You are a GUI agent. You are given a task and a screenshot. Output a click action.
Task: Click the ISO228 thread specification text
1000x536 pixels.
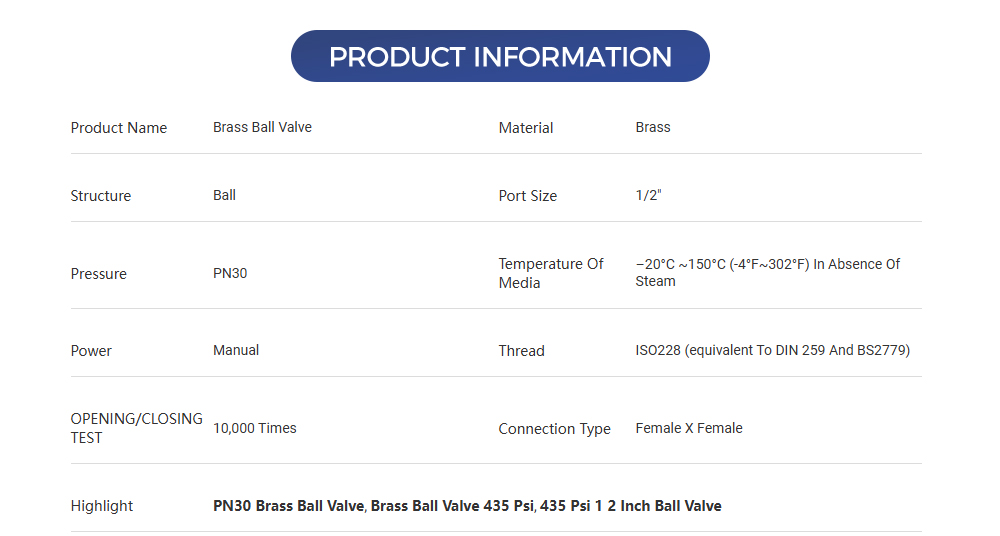pos(772,350)
